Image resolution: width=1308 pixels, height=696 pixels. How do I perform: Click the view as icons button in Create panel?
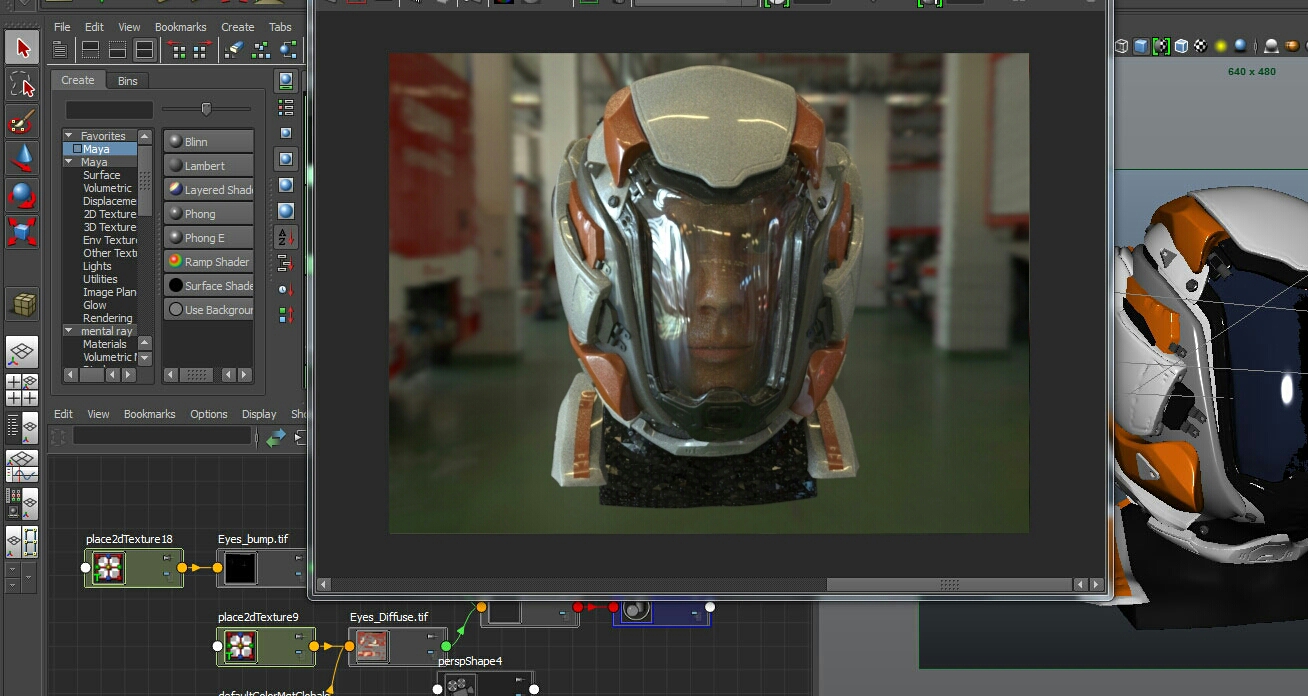pos(286,80)
